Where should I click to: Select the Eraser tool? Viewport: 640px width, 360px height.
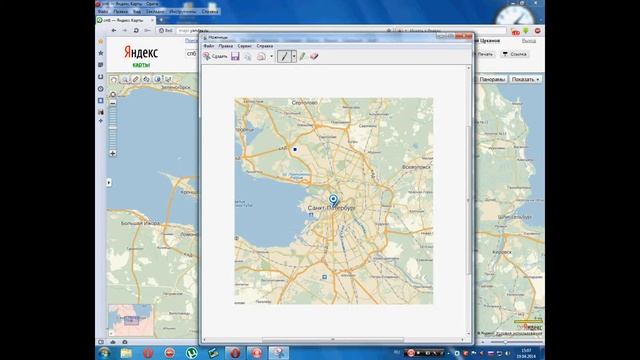pos(314,56)
